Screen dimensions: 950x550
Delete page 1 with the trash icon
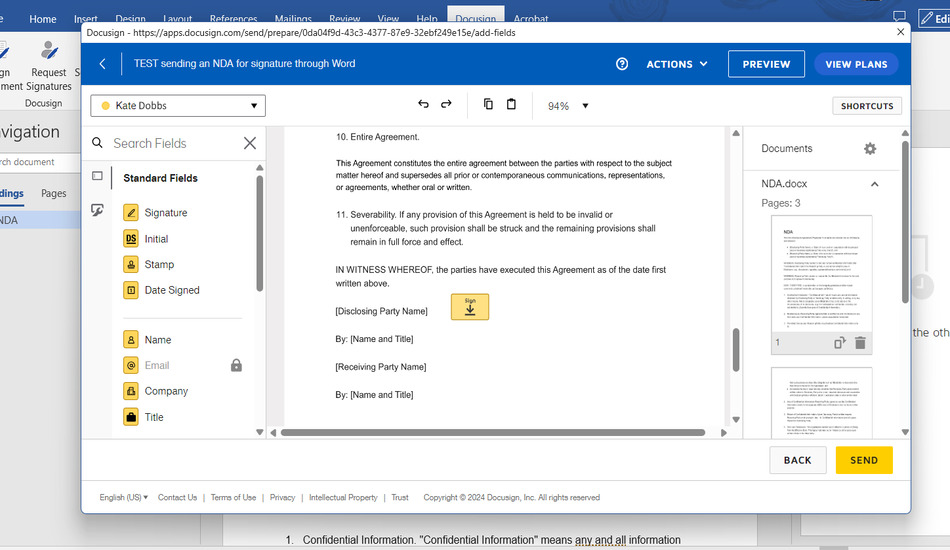[x=860, y=343]
